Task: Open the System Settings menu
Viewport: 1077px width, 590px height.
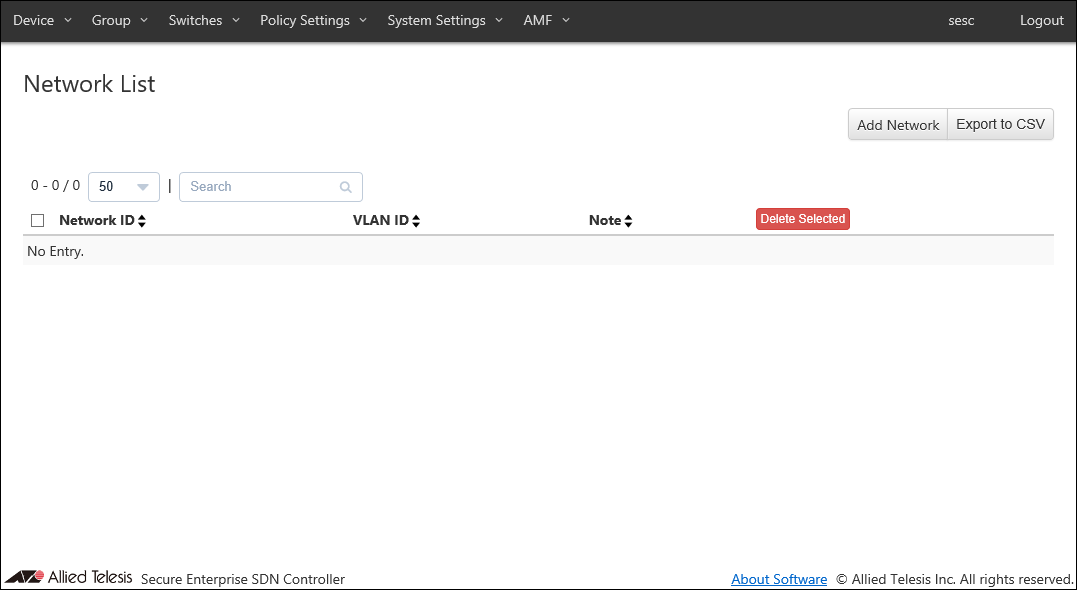Action: click(444, 21)
